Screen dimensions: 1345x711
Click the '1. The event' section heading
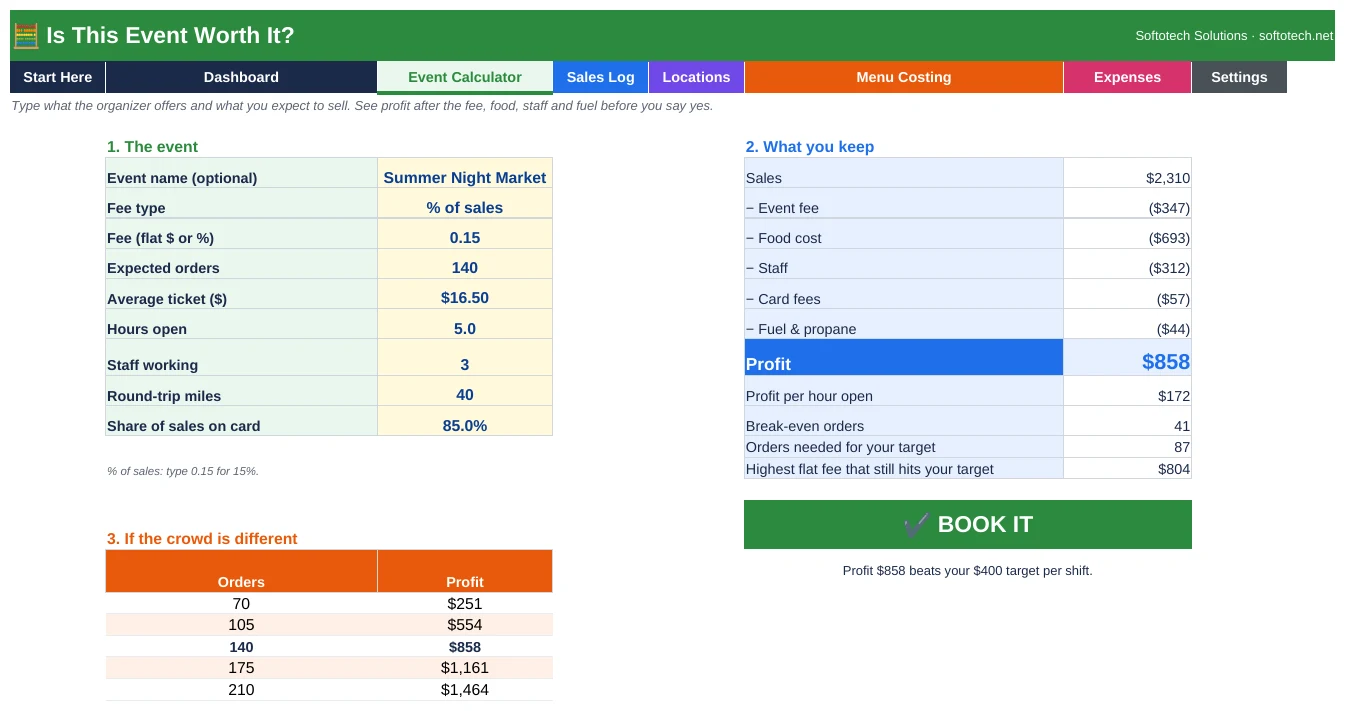point(152,147)
